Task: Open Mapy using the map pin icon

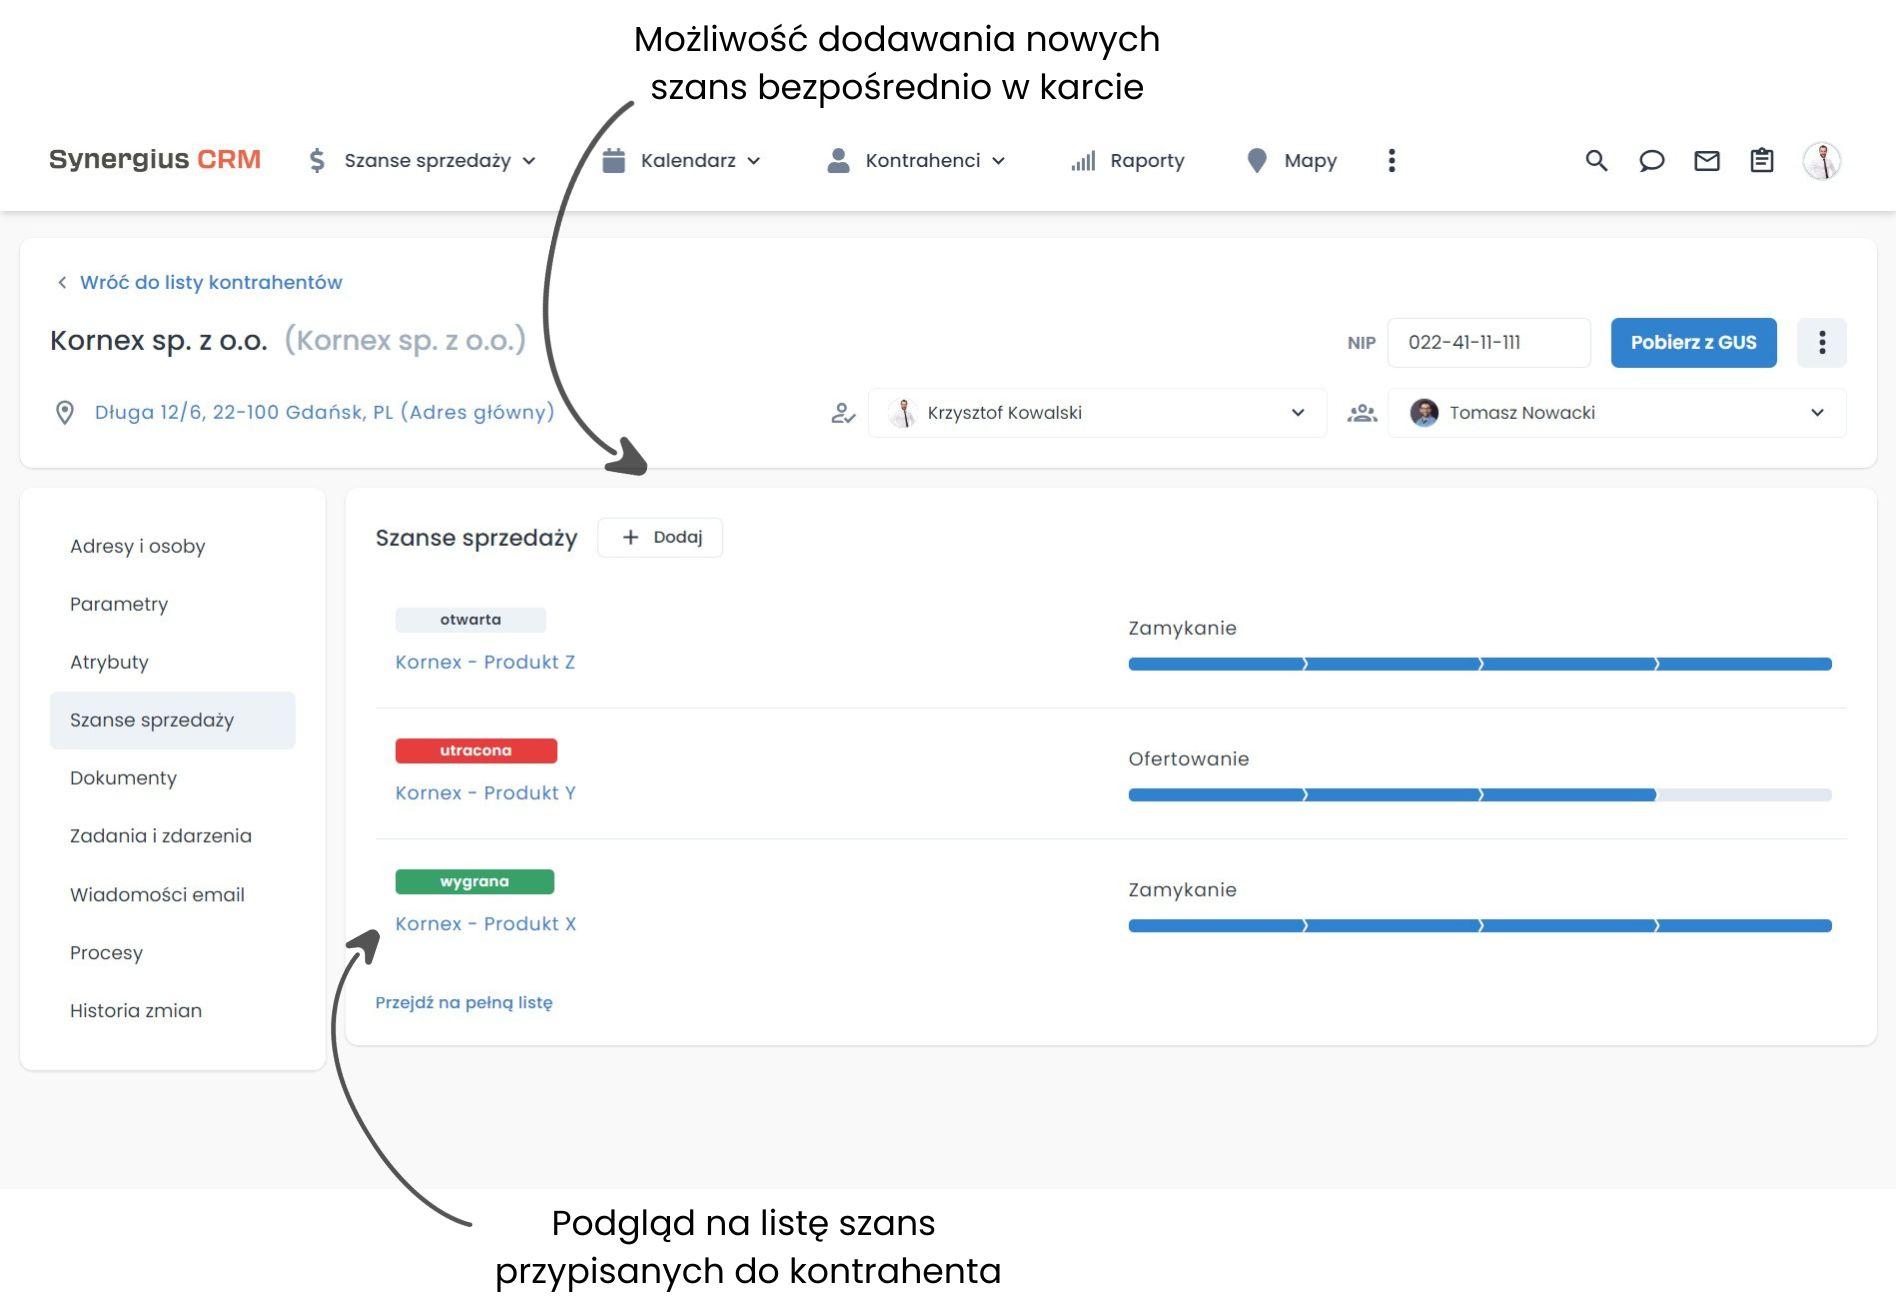Action: pos(1257,160)
